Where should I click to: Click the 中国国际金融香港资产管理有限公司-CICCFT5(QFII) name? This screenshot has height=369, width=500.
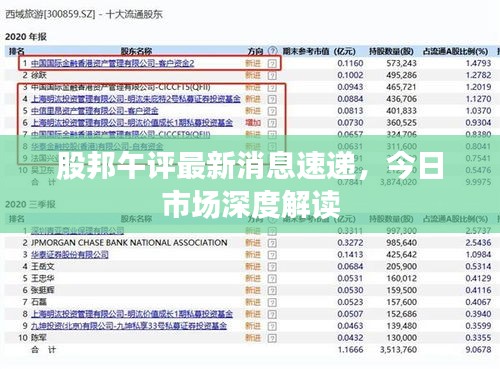coord(120,87)
